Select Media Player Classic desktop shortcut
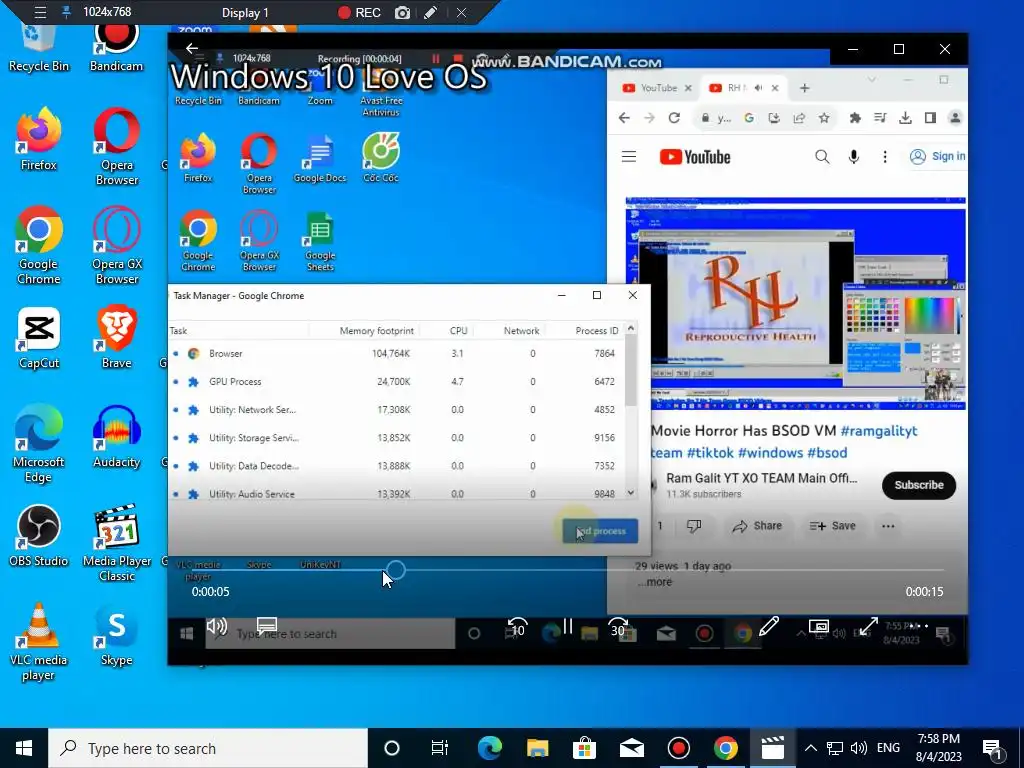The height and width of the screenshot is (768, 1024). tap(116, 543)
